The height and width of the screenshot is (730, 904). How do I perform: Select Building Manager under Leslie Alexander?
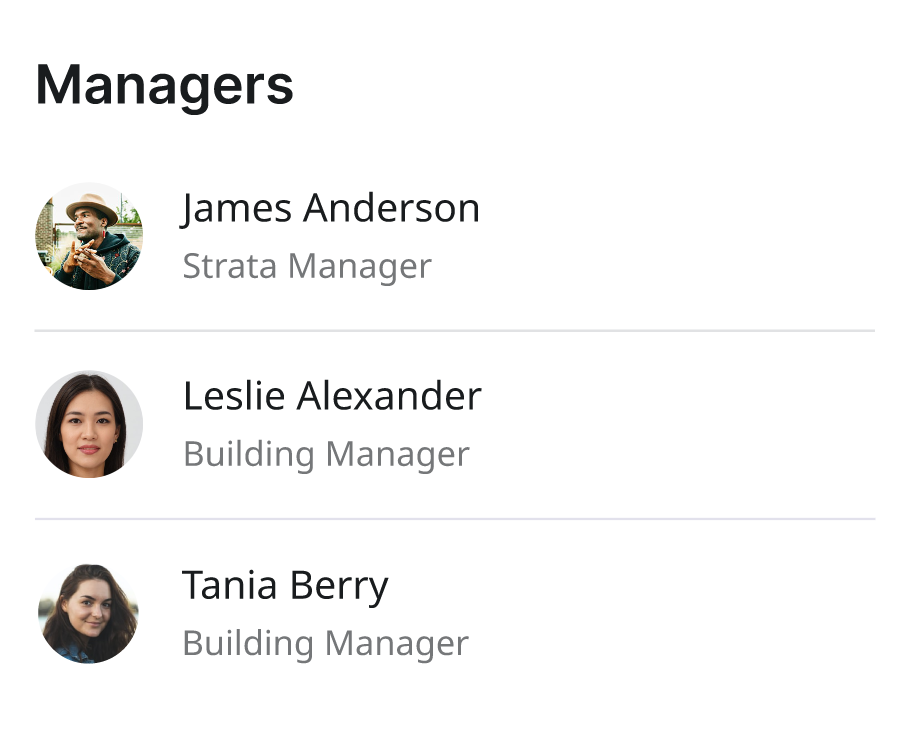(326, 454)
